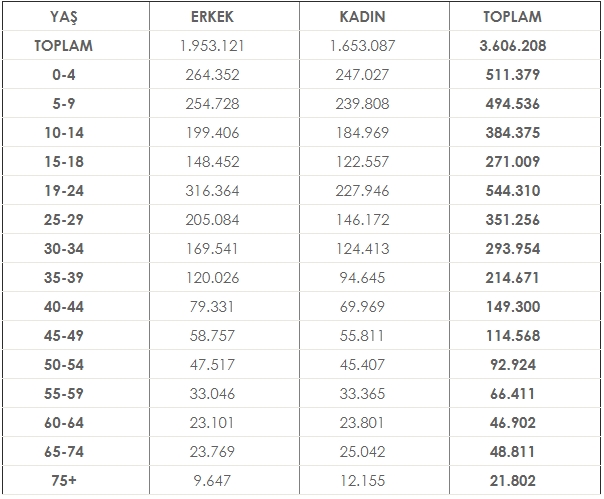Click the 0-4 age group row label
The width and height of the screenshot is (604, 499).
point(65,74)
